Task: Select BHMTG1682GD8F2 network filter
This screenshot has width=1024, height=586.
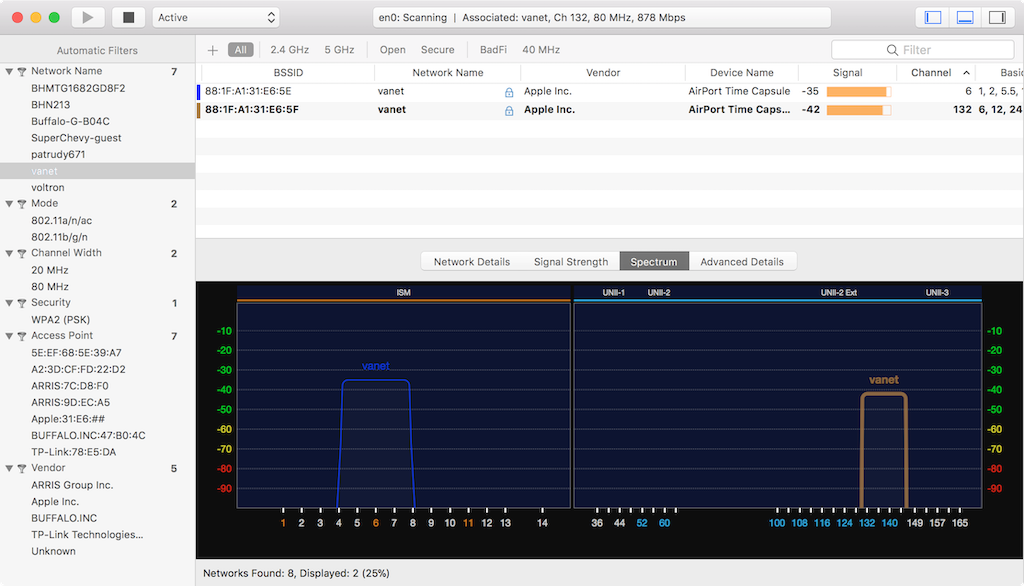Action: [x=78, y=88]
